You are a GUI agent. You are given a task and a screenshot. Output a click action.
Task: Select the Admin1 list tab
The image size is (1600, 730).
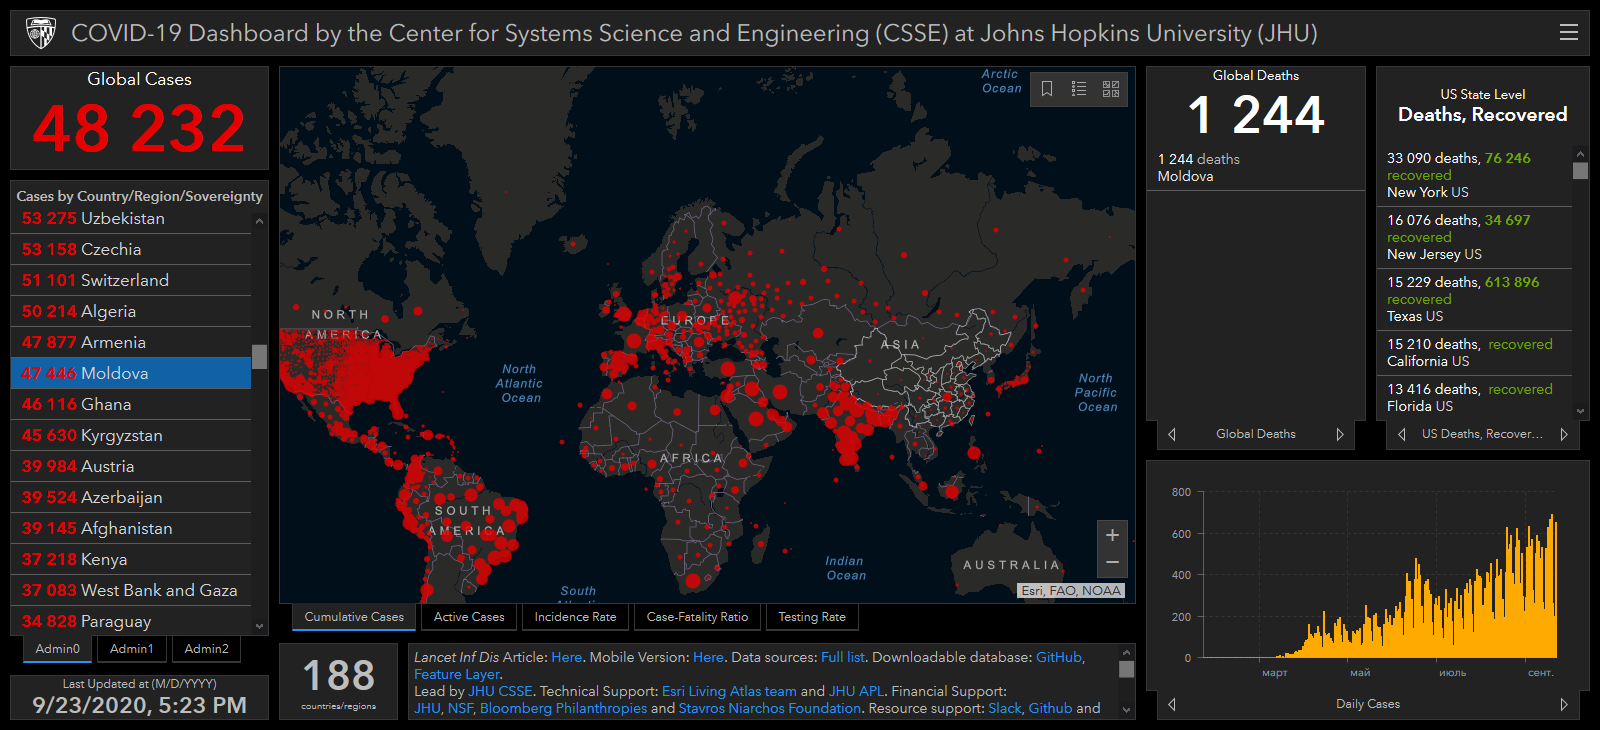(132, 649)
